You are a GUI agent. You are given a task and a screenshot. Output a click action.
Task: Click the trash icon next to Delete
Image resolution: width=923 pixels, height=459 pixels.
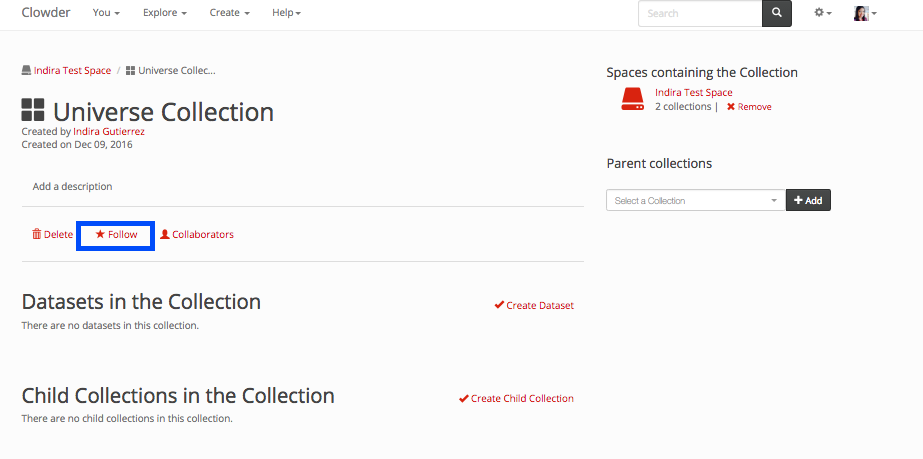coord(37,234)
